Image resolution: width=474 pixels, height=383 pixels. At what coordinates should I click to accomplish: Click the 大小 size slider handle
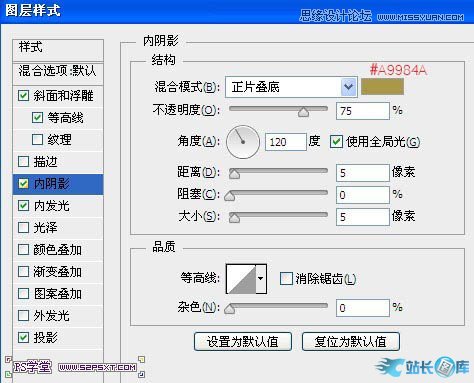[x=234, y=218]
